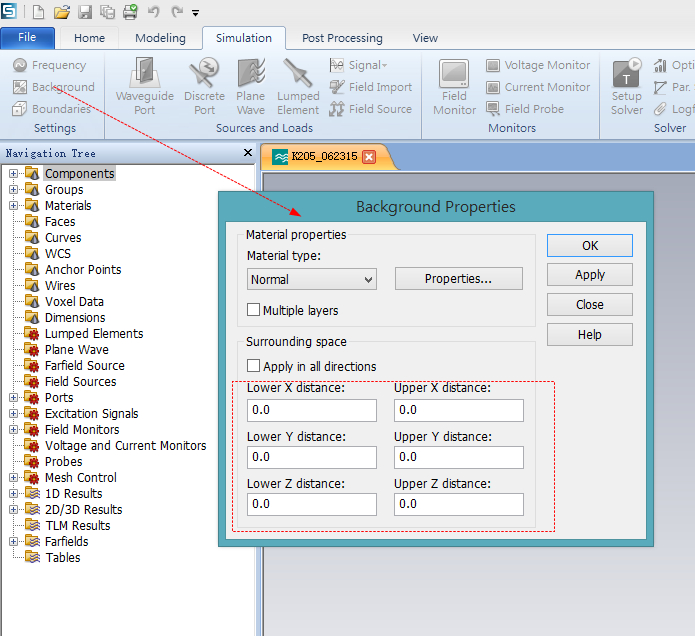
Task: Click the Current Monitor icon
Action: [493, 87]
